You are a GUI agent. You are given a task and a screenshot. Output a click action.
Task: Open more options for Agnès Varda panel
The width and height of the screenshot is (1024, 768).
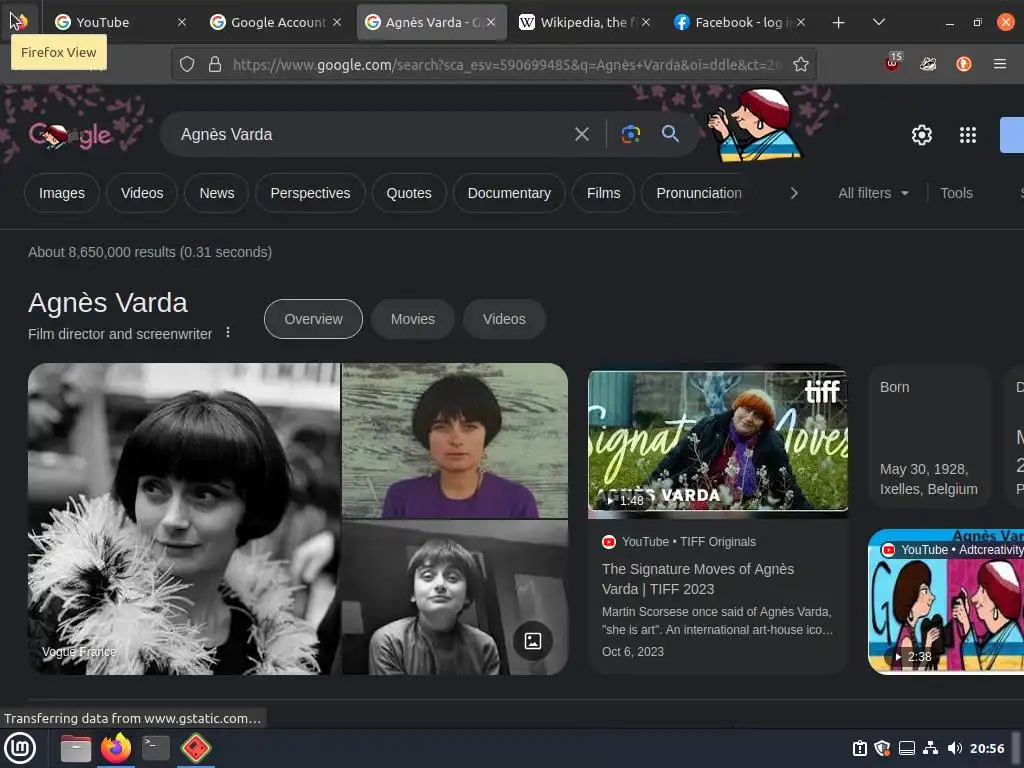click(228, 332)
